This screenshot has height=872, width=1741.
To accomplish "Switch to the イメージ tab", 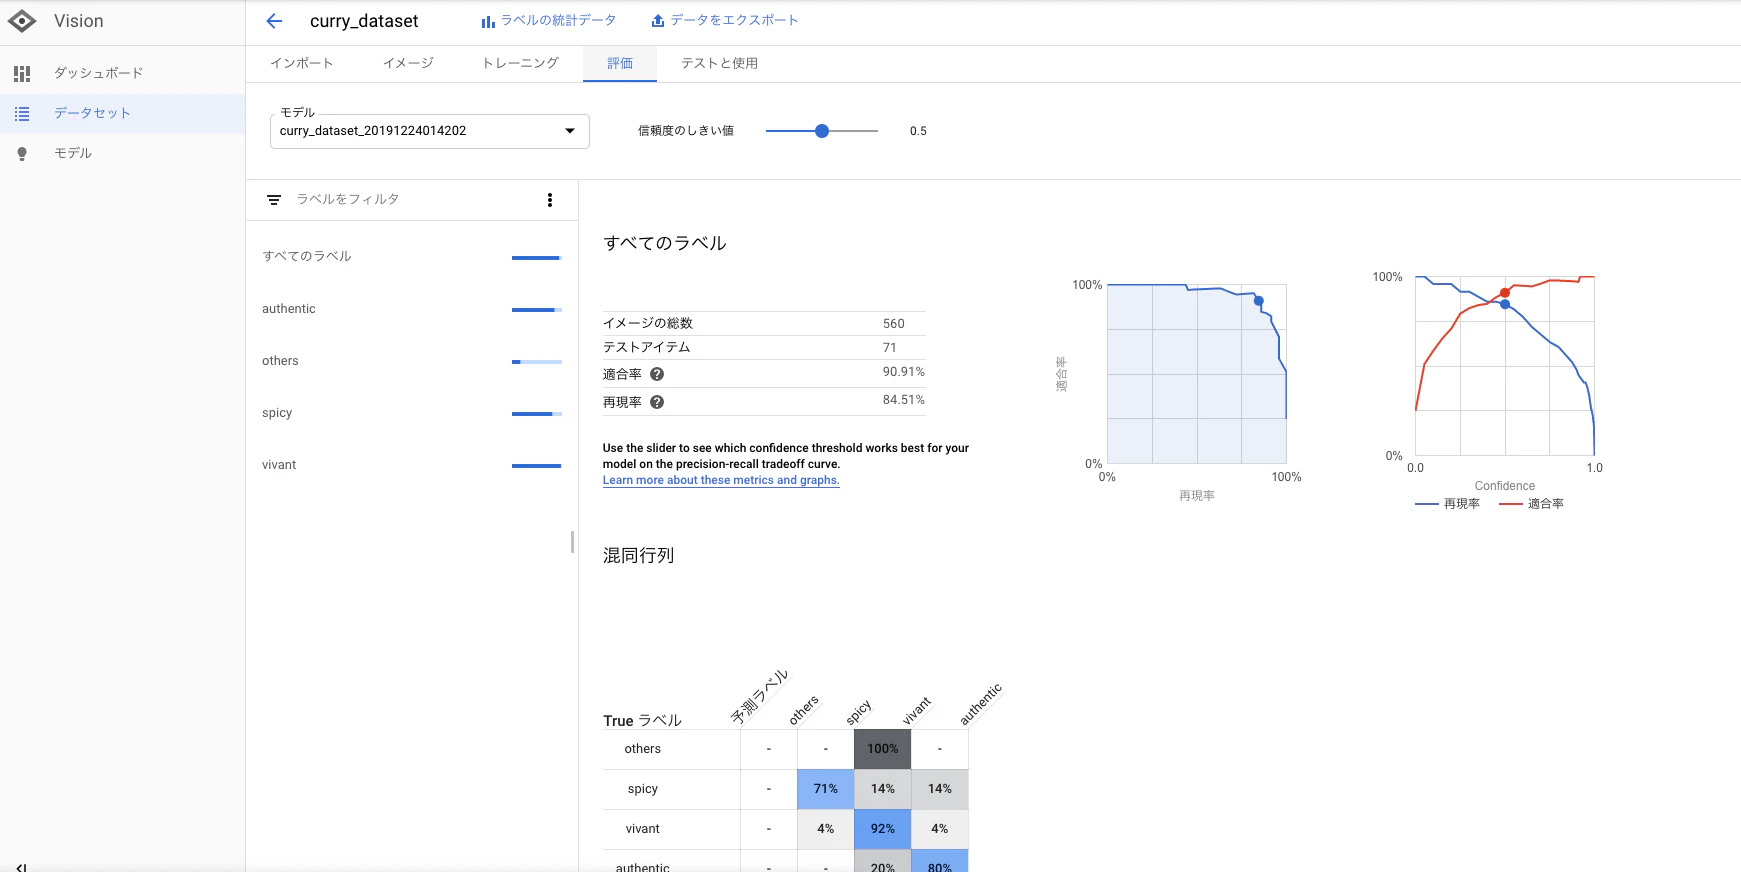I will [408, 63].
